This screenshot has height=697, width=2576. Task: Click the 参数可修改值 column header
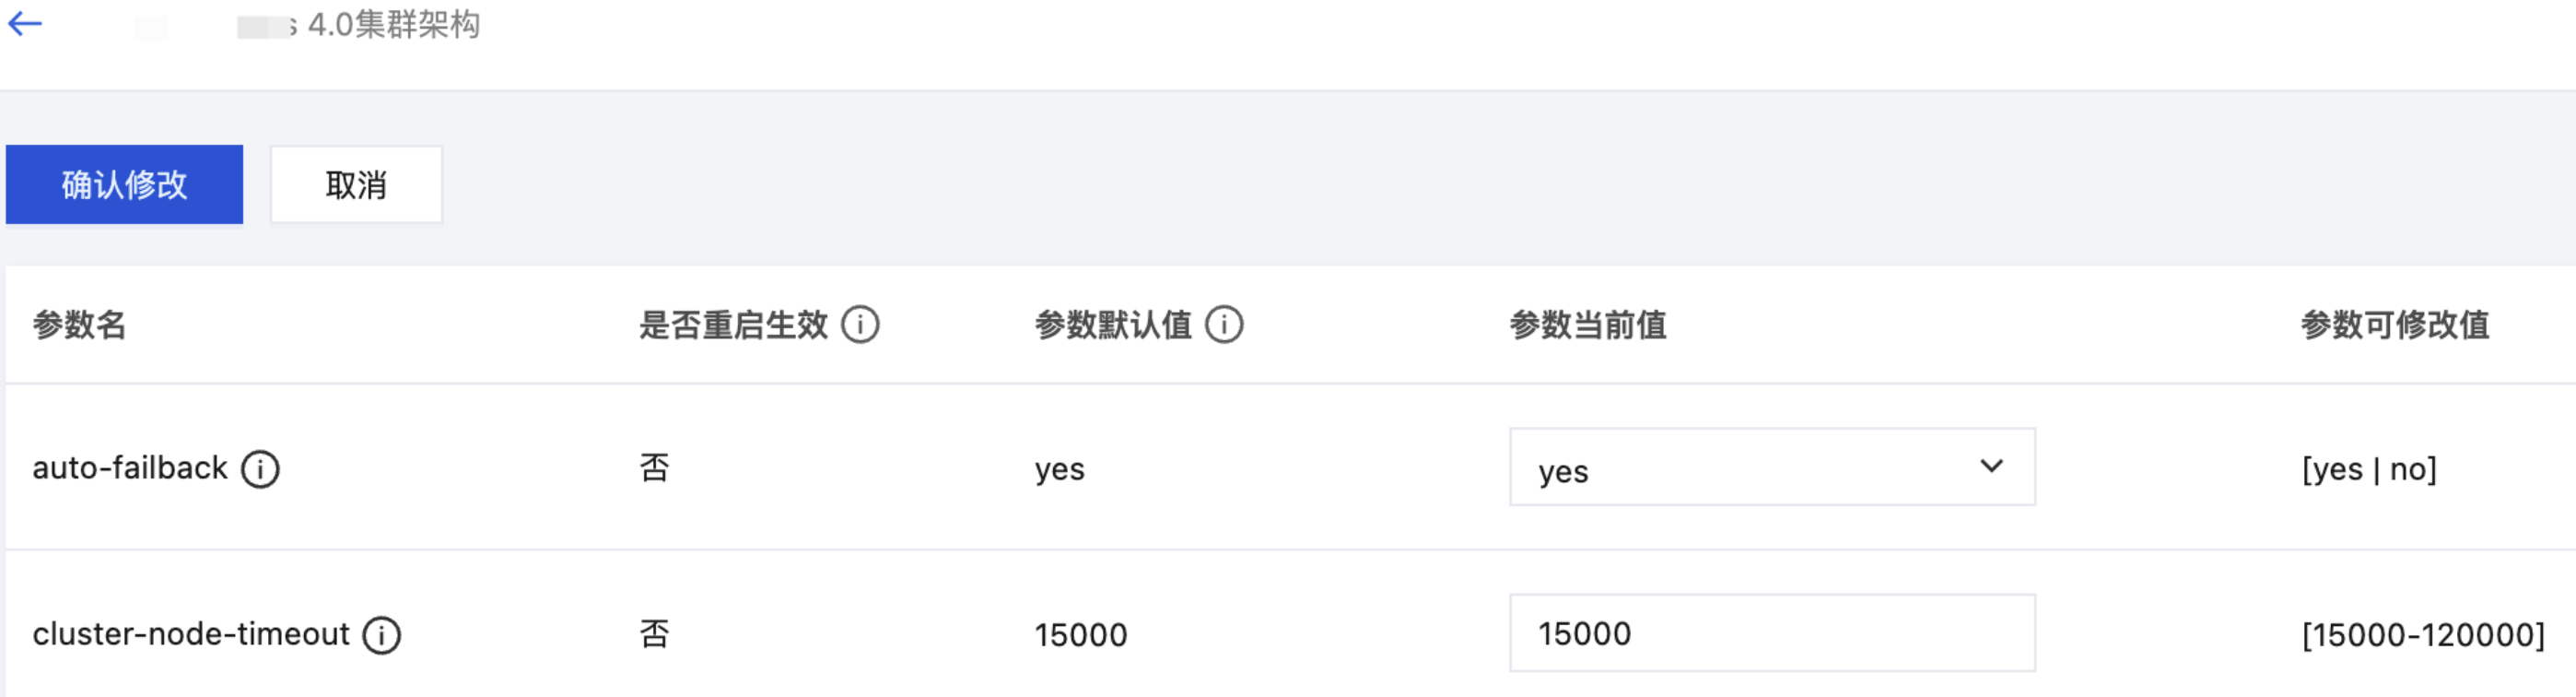click(x=2394, y=325)
